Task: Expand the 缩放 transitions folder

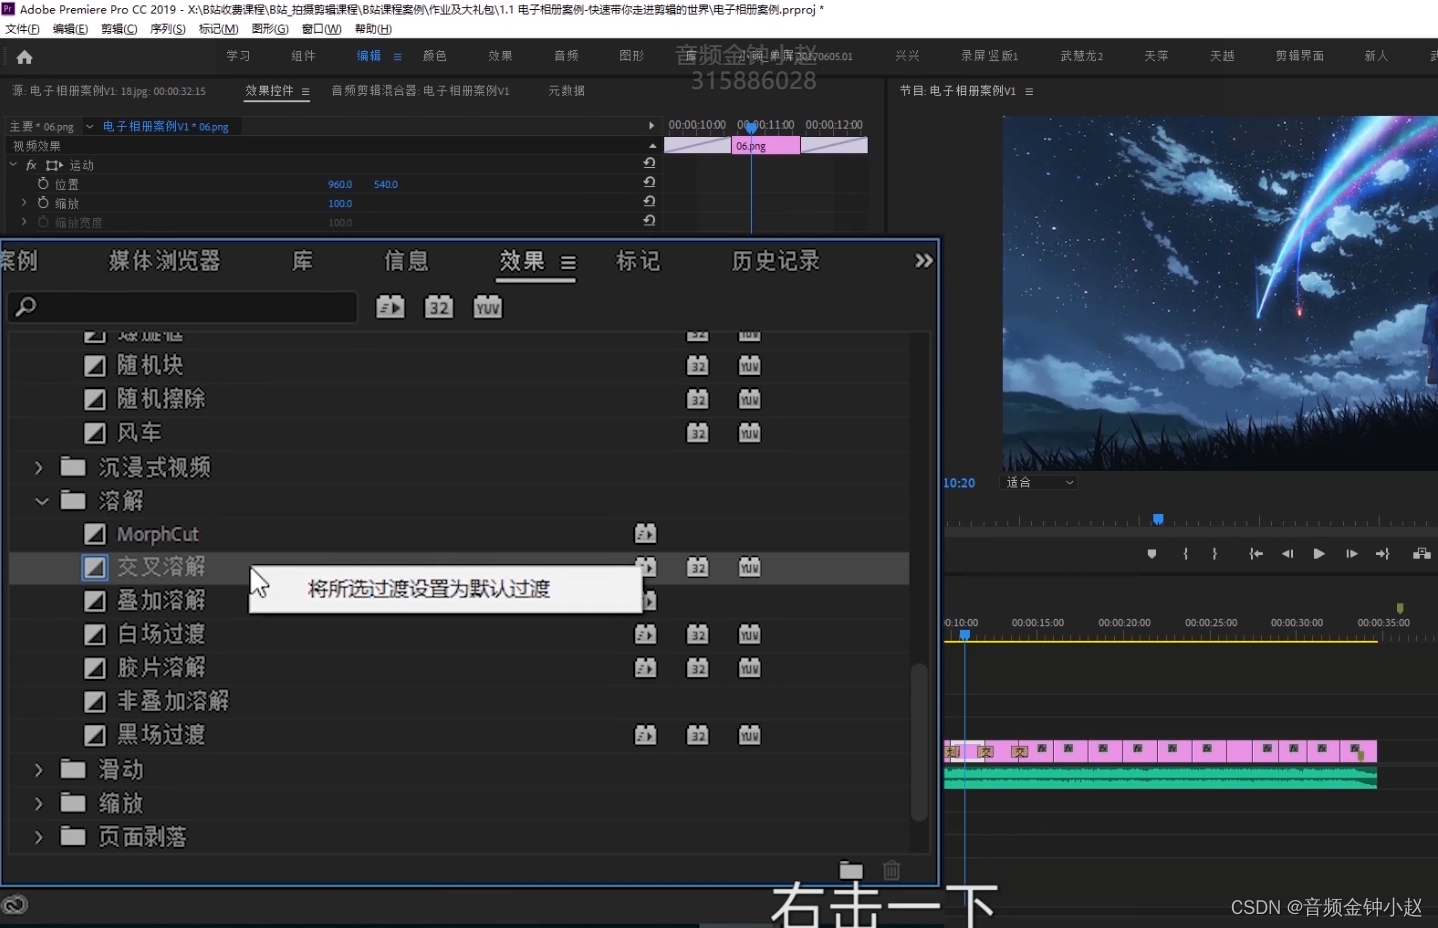Action: 39,803
